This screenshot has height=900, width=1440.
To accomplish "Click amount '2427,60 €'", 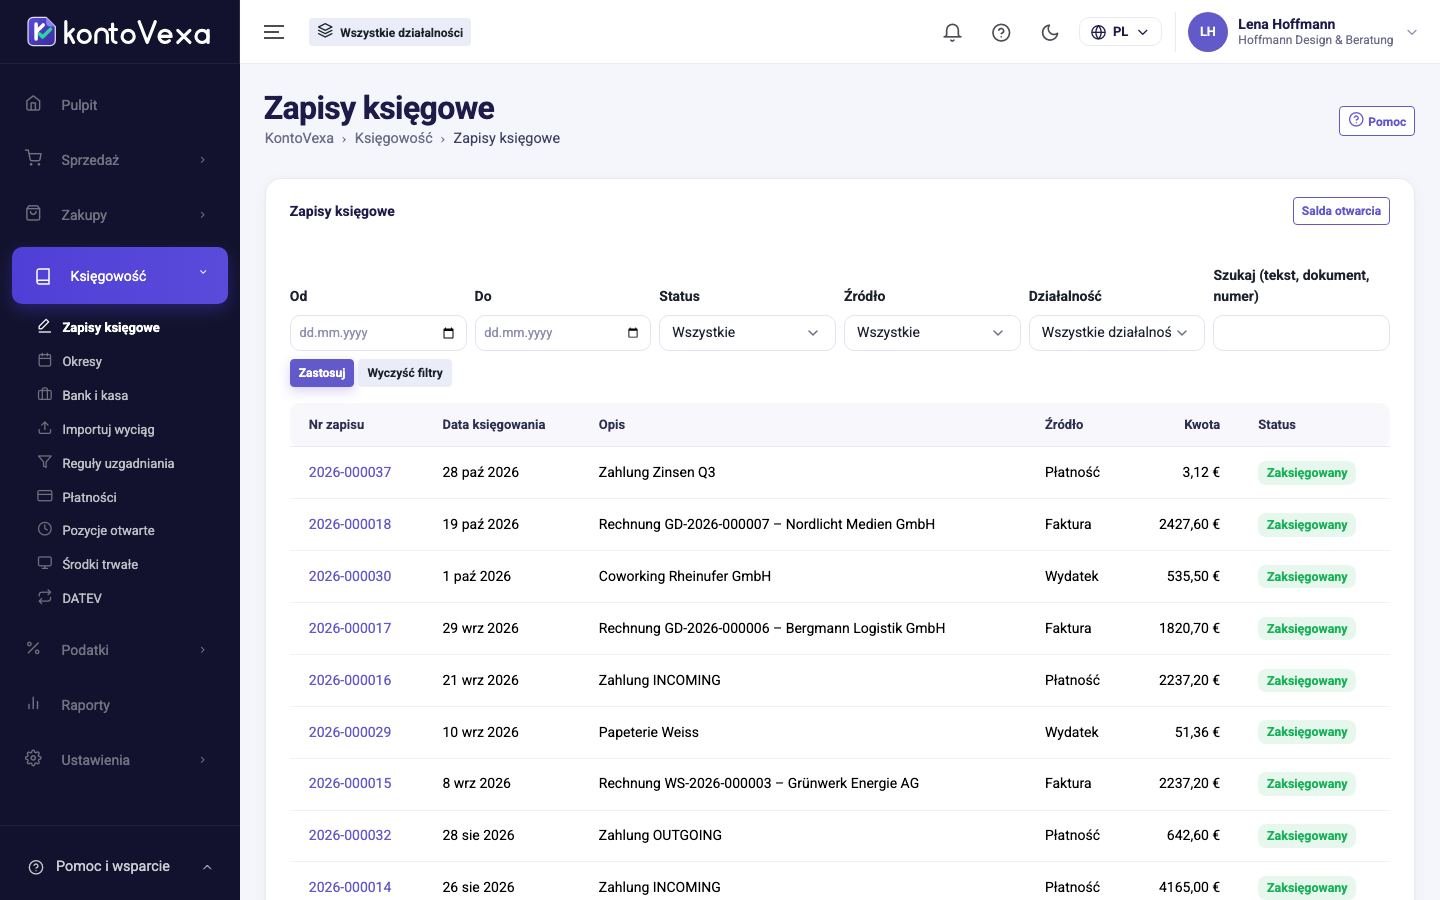I will coord(1189,524).
